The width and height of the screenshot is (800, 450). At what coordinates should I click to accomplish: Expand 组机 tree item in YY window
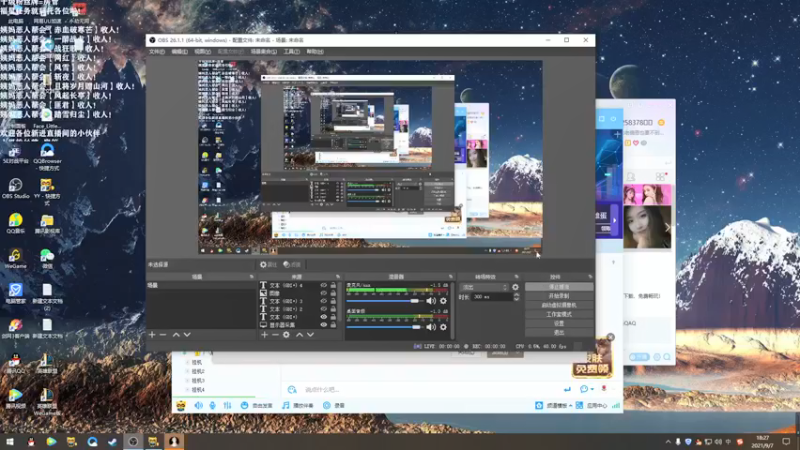point(188,362)
